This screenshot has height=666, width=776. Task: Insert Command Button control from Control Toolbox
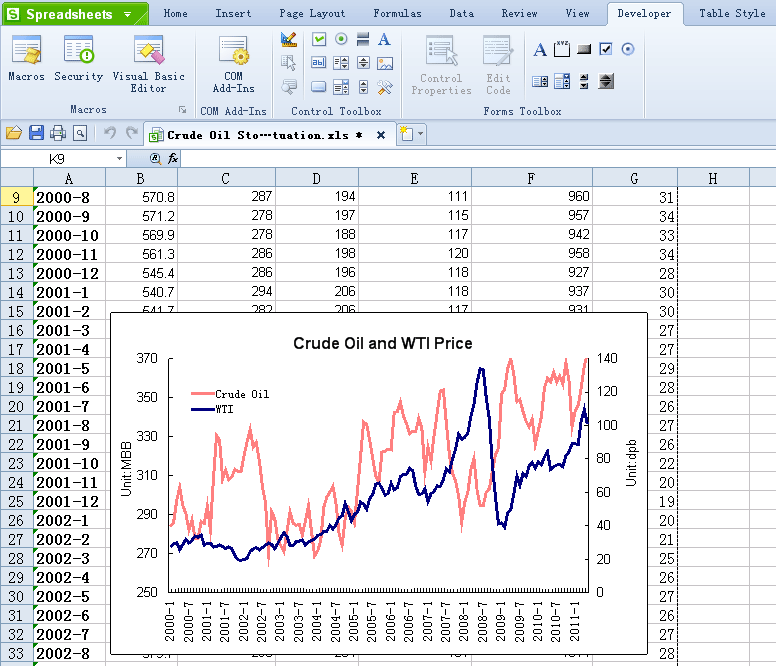pyautogui.click(x=319, y=87)
